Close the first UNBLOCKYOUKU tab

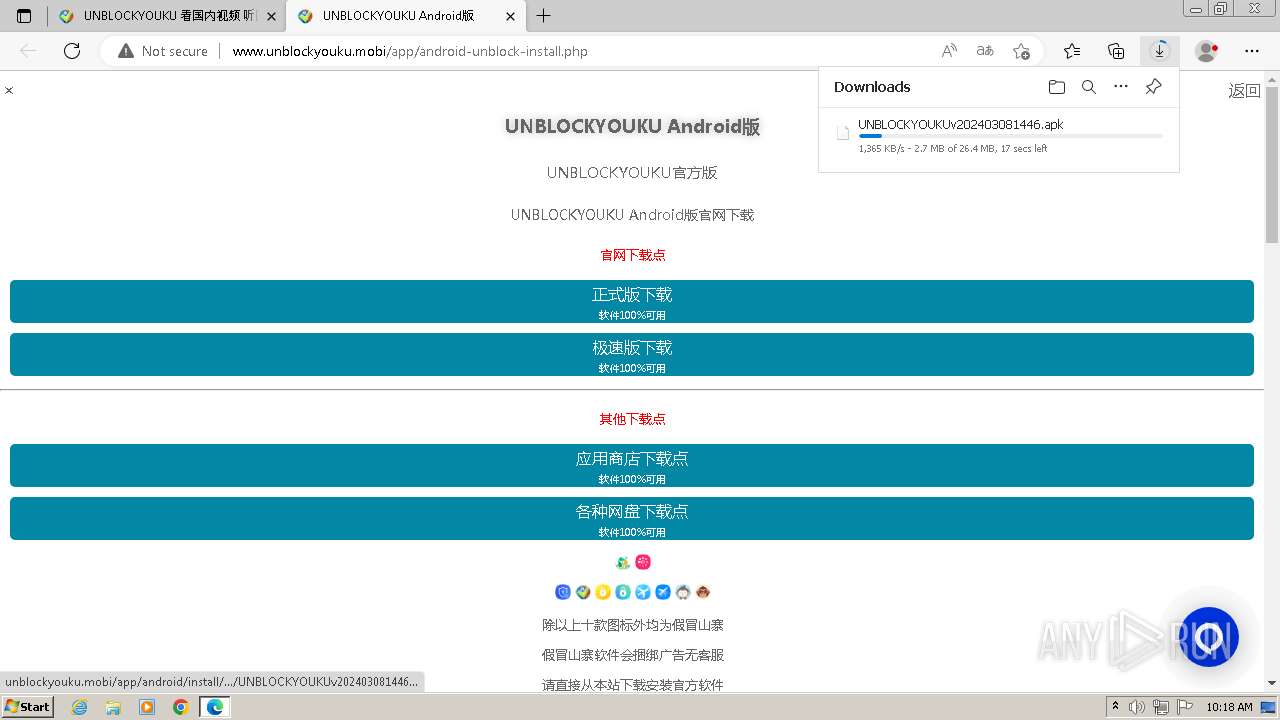click(271, 16)
